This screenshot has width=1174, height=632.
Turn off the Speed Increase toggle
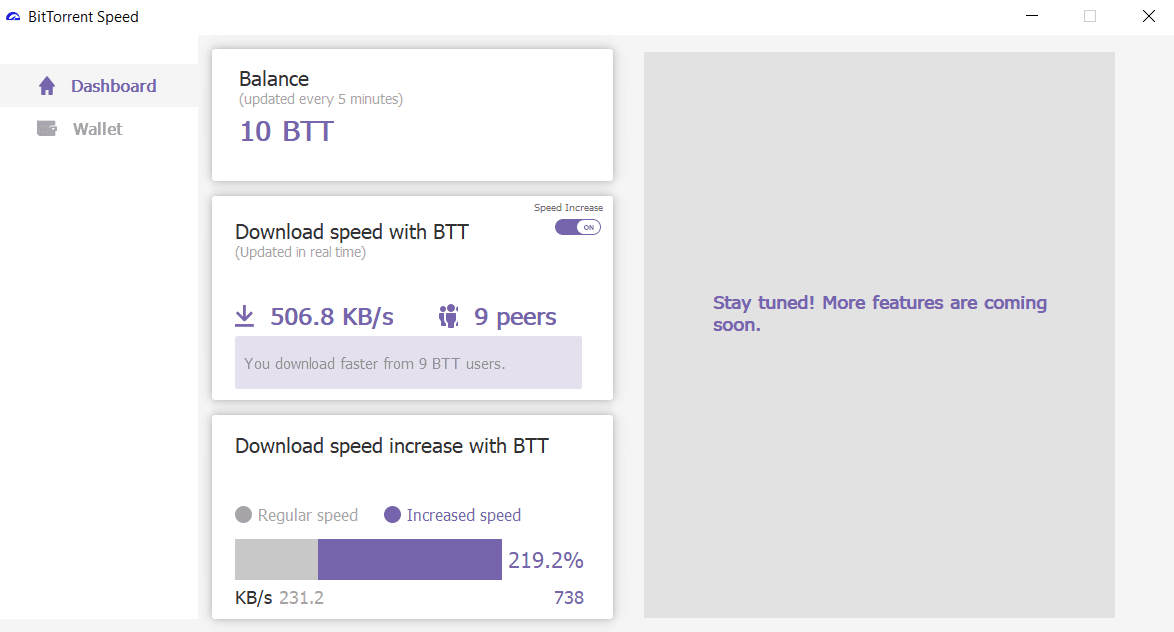[x=577, y=228]
